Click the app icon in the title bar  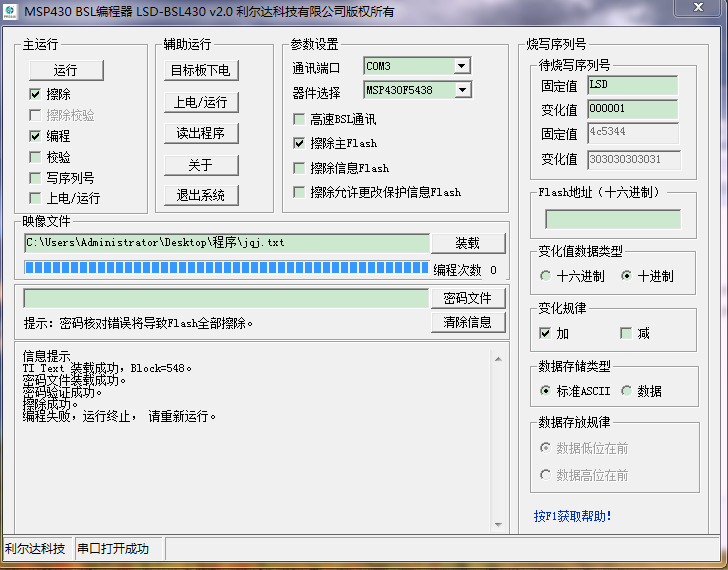point(10,11)
